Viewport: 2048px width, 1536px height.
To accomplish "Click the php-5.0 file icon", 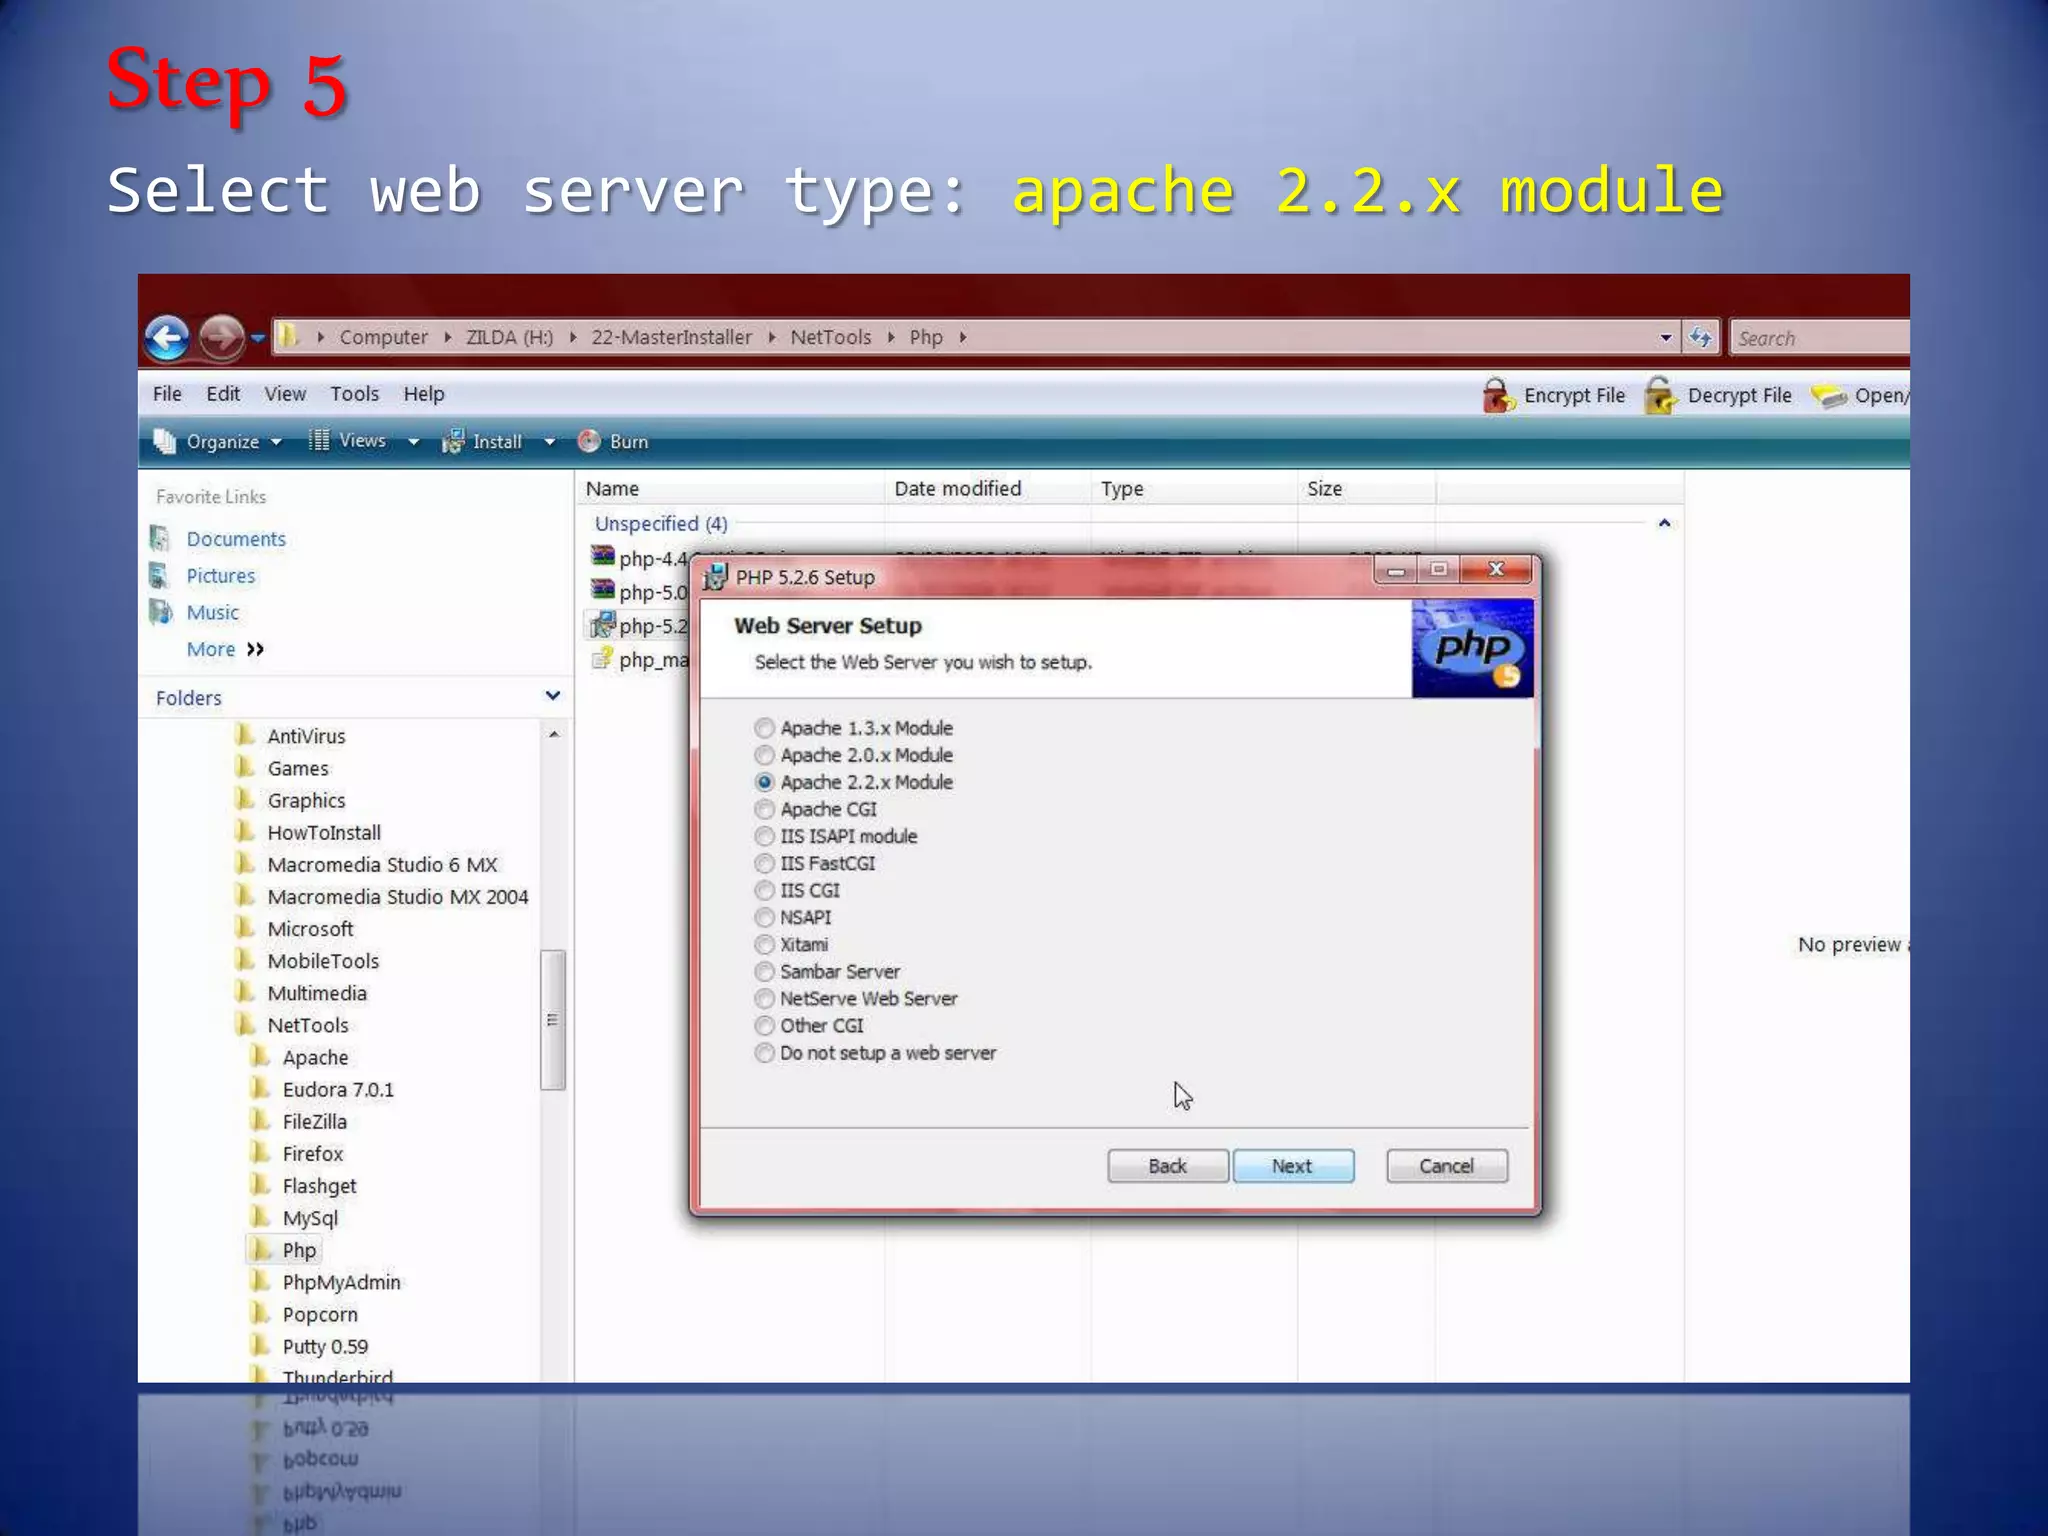I will [x=602, y=590].
